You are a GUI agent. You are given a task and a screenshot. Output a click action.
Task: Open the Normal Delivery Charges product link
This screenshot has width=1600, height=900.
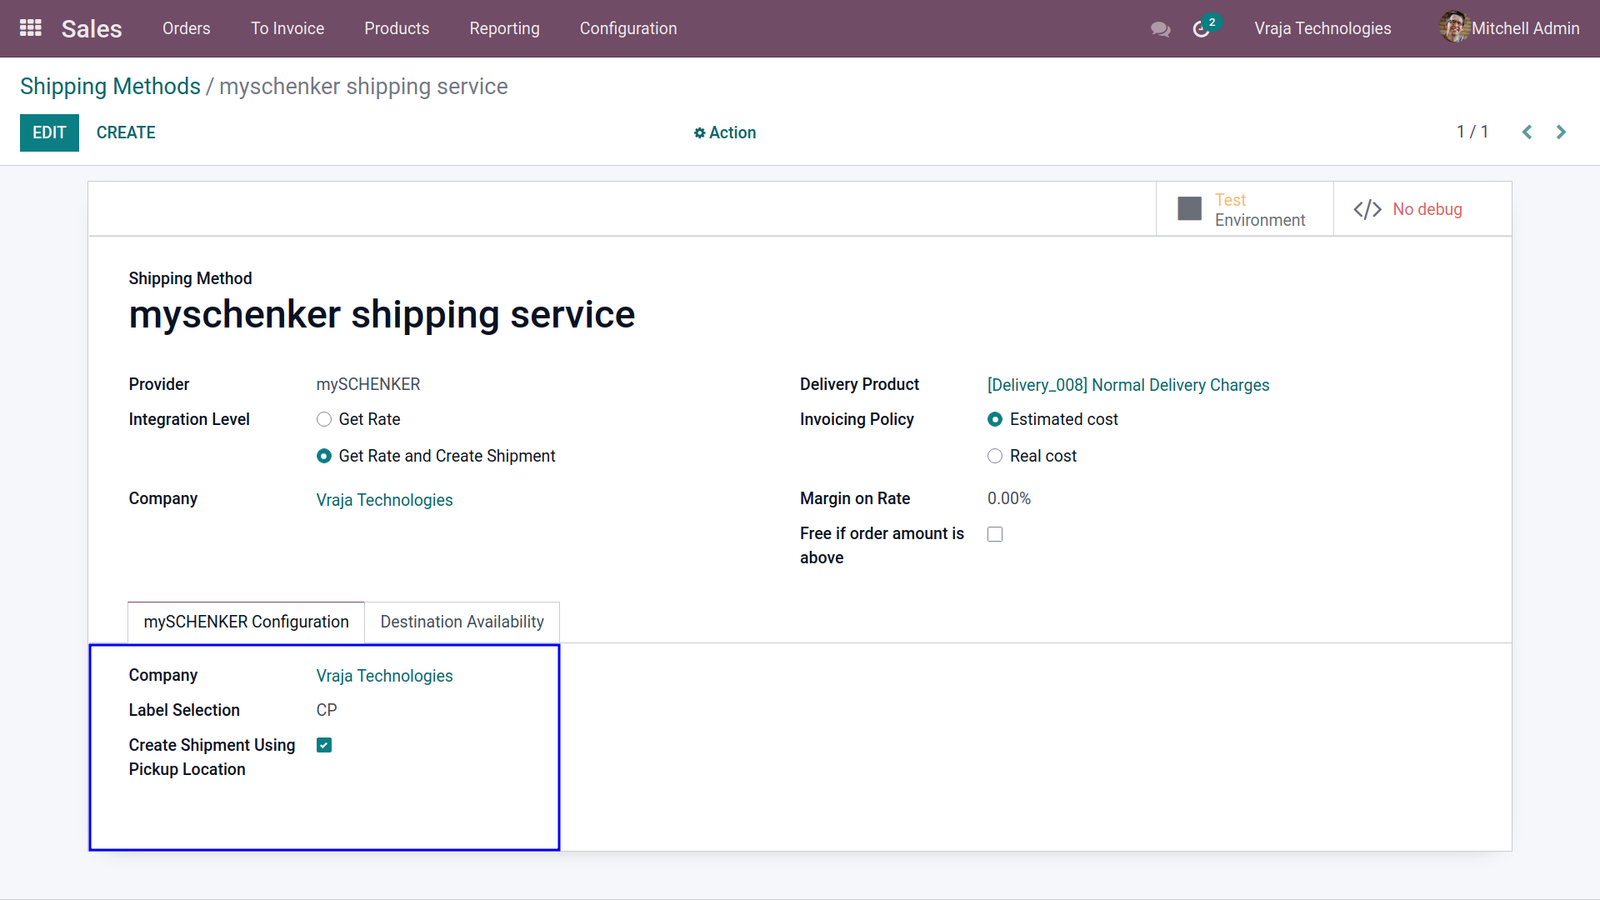point(1128,385)
